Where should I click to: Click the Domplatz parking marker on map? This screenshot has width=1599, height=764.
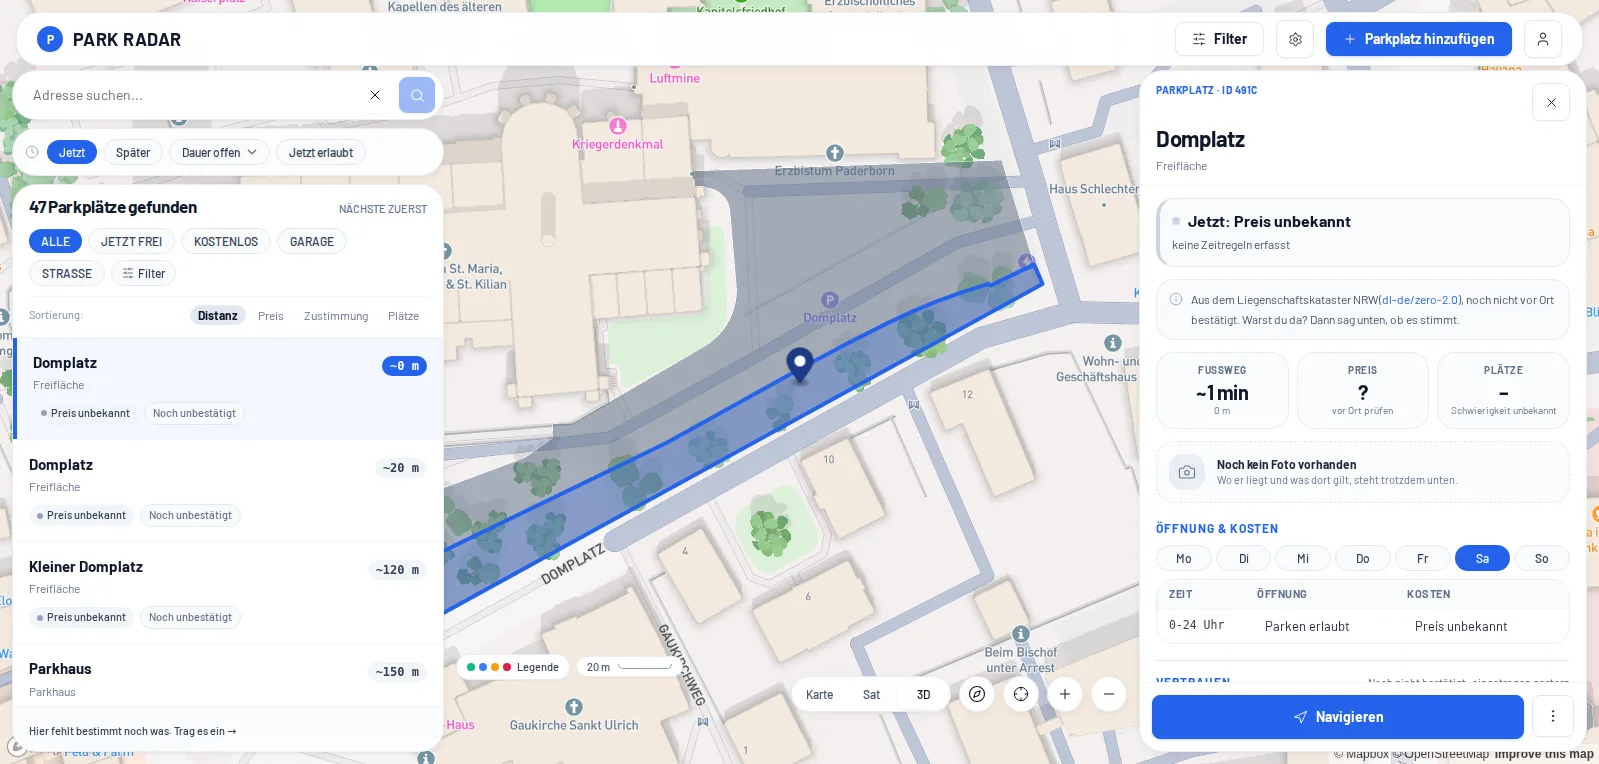point(829,300)
